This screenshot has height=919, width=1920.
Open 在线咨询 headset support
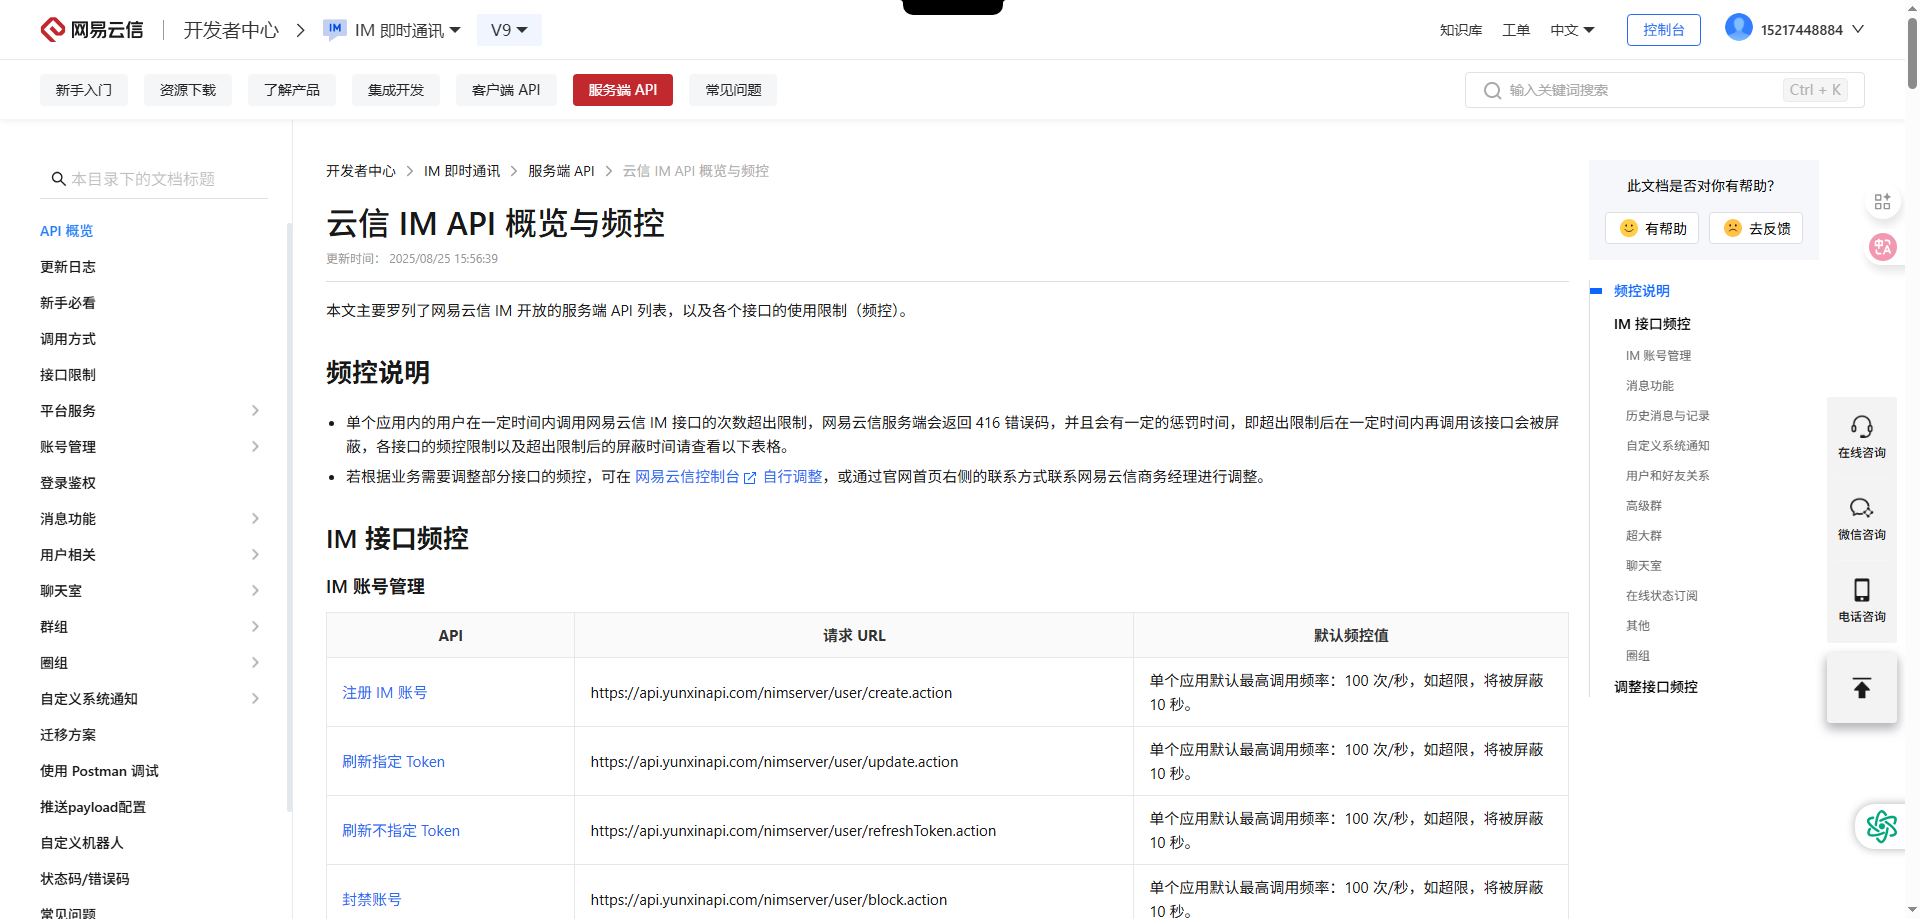[x=1861, y=438]
